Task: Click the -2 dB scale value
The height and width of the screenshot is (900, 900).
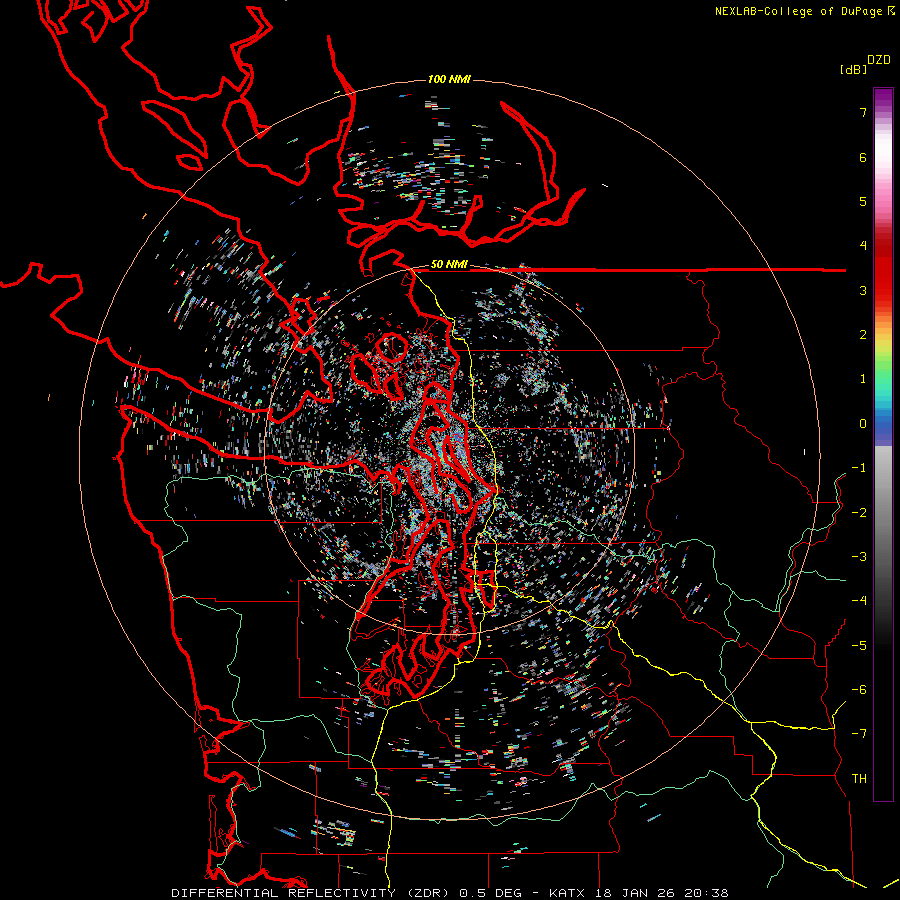Action: tap(859, 513)
